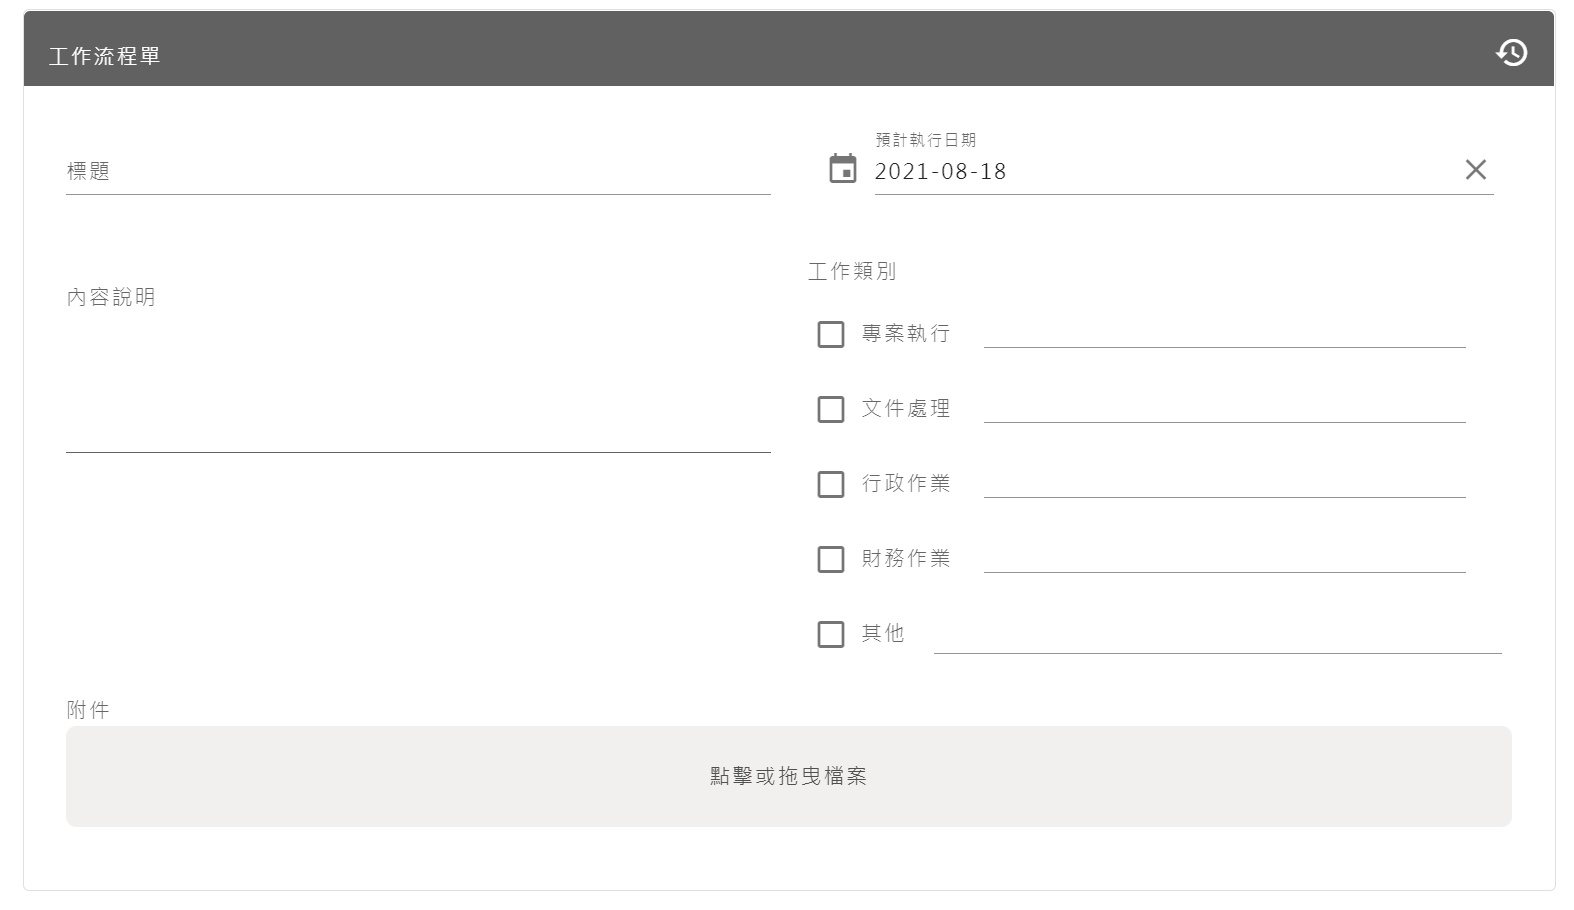Enable the 財務作業 checkbox
This screenshot has width=1574, height=910.
[831, 559]
